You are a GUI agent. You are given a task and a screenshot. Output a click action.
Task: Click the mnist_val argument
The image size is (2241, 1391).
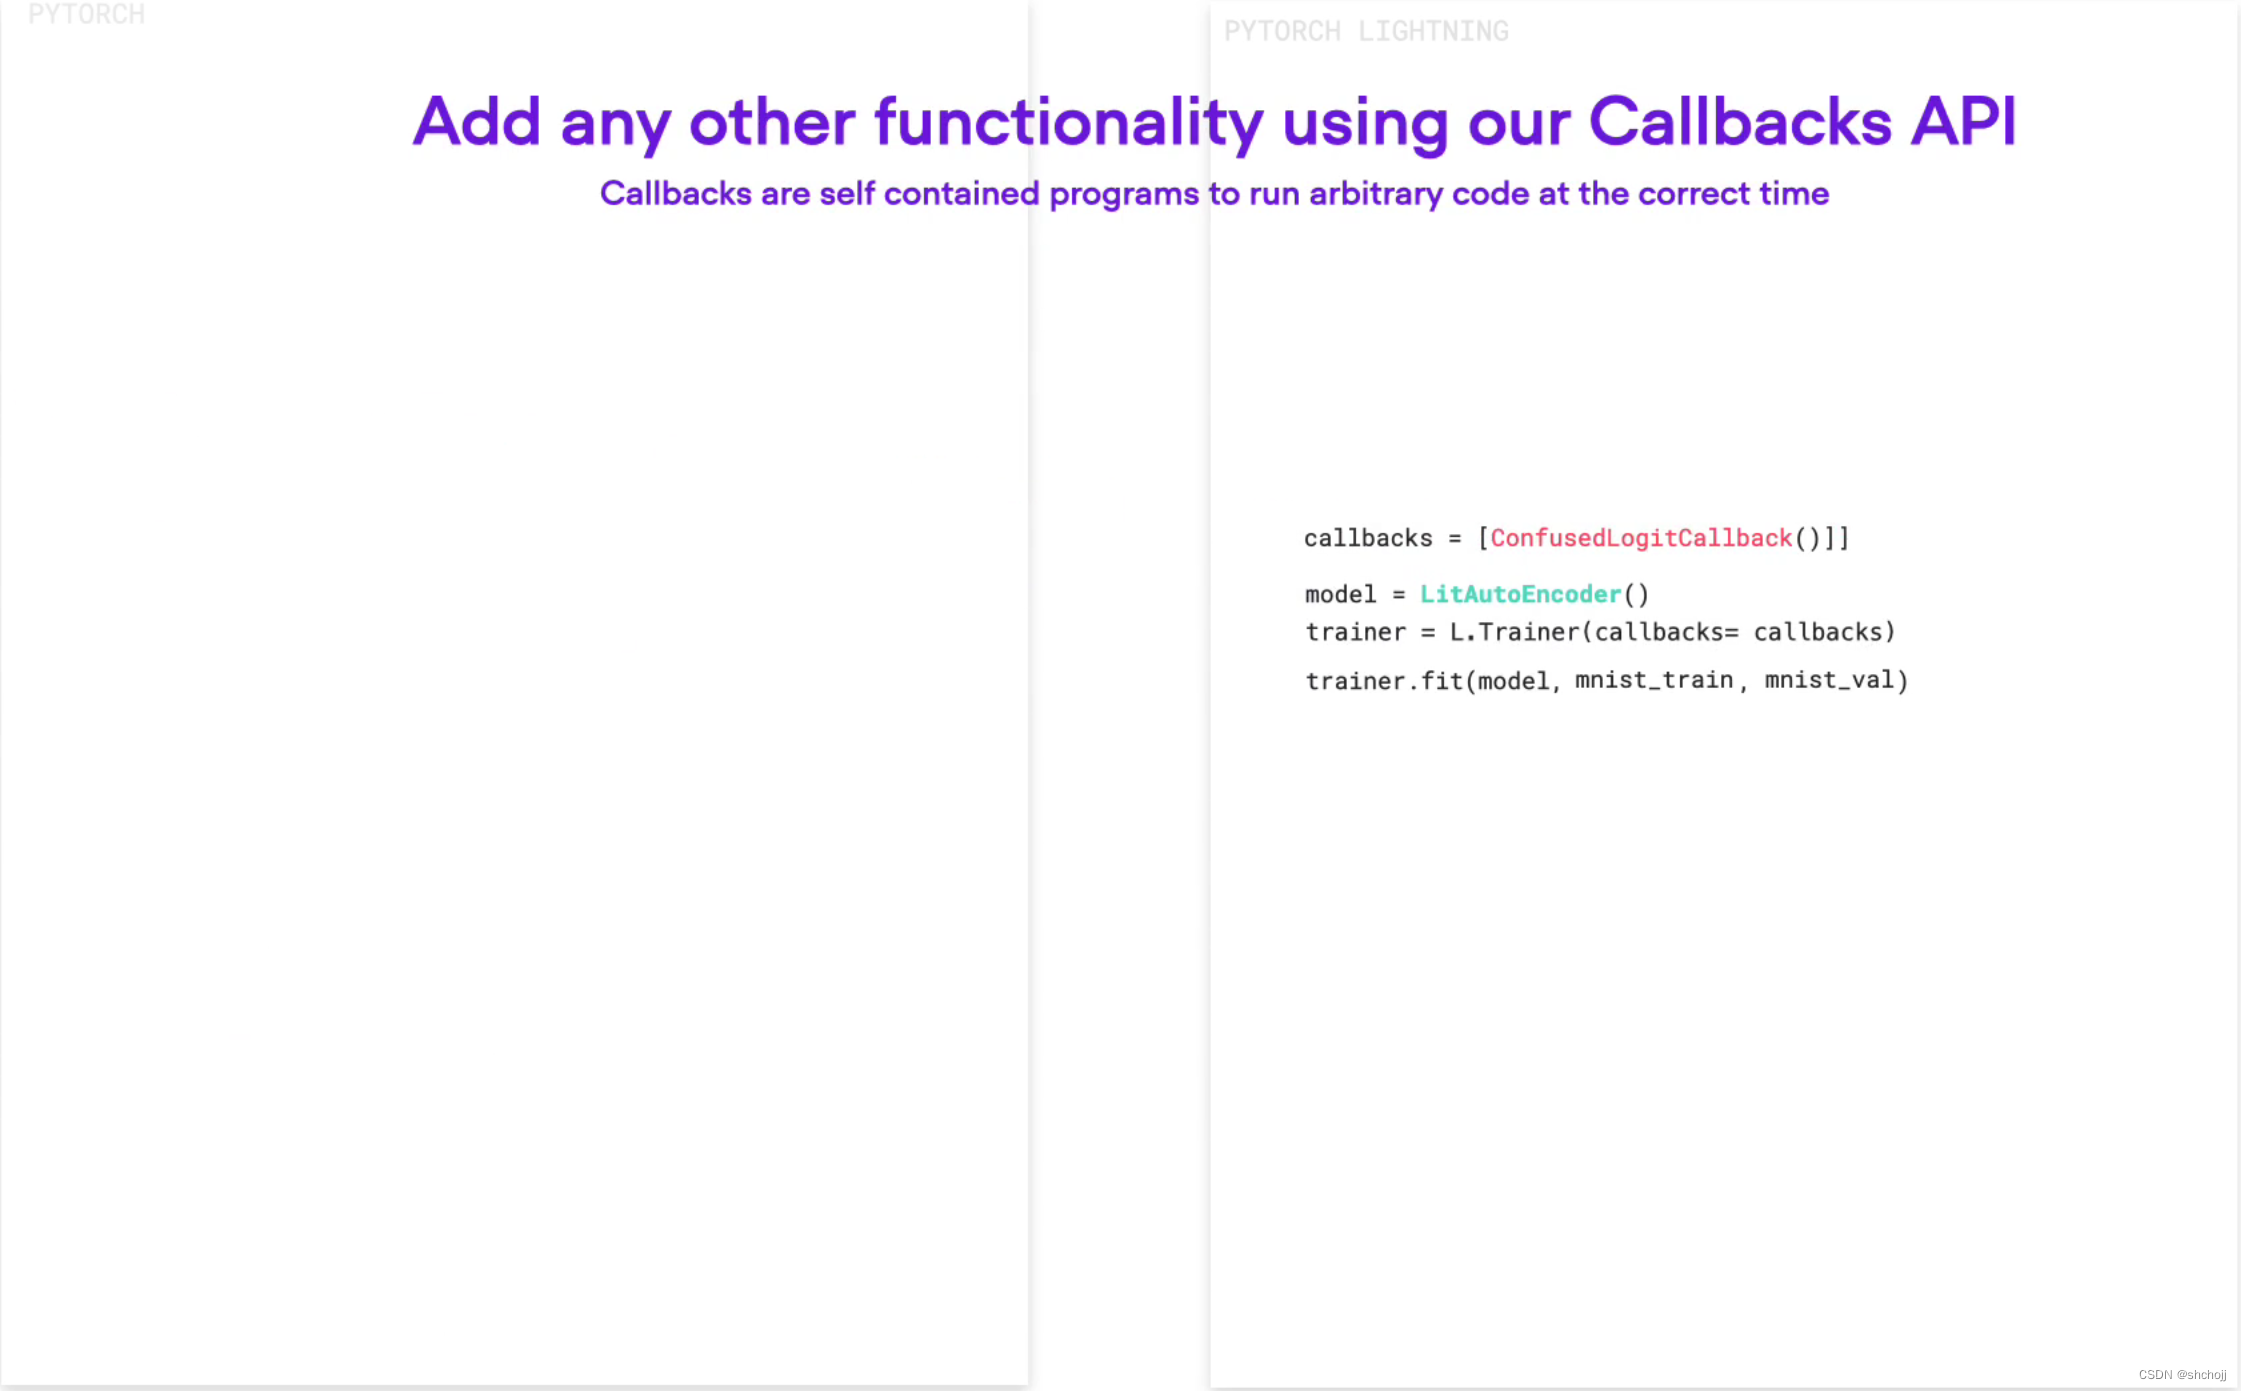coord(1829,680)
